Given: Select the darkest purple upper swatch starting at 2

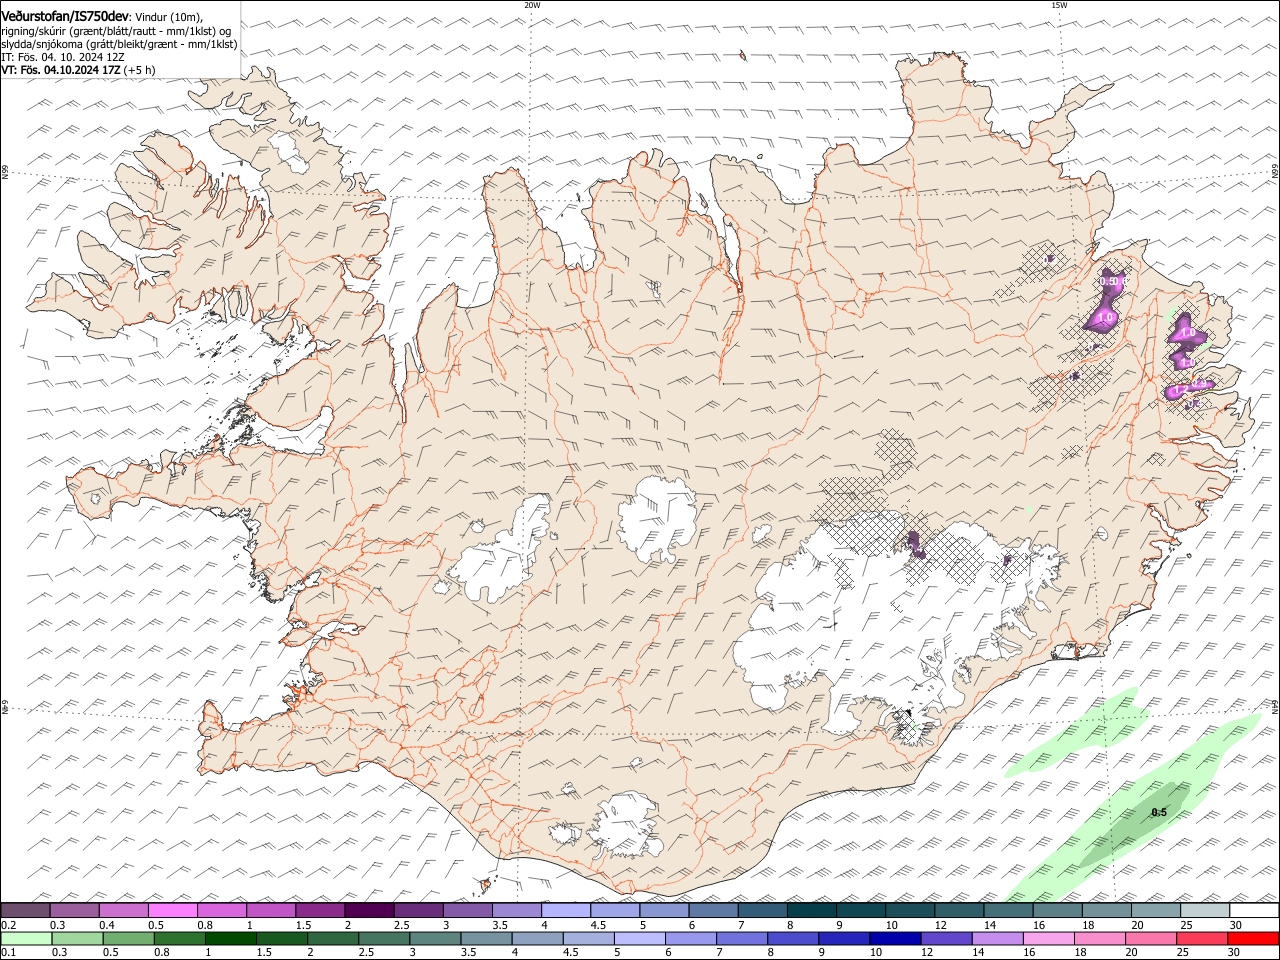Looking at the screenshot, I should pos(369,910).
